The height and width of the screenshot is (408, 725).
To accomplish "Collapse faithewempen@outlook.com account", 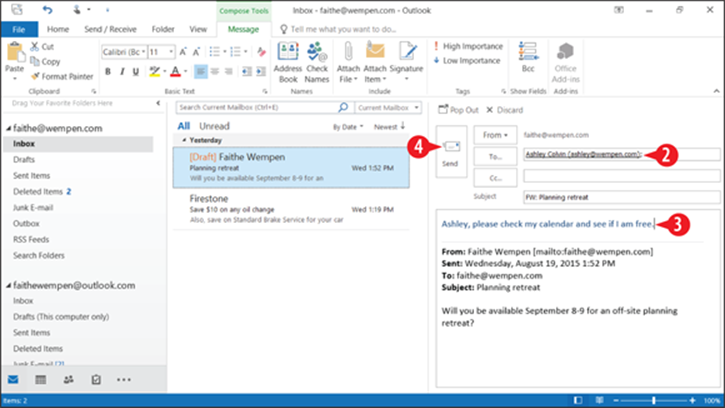I will 8,285.
